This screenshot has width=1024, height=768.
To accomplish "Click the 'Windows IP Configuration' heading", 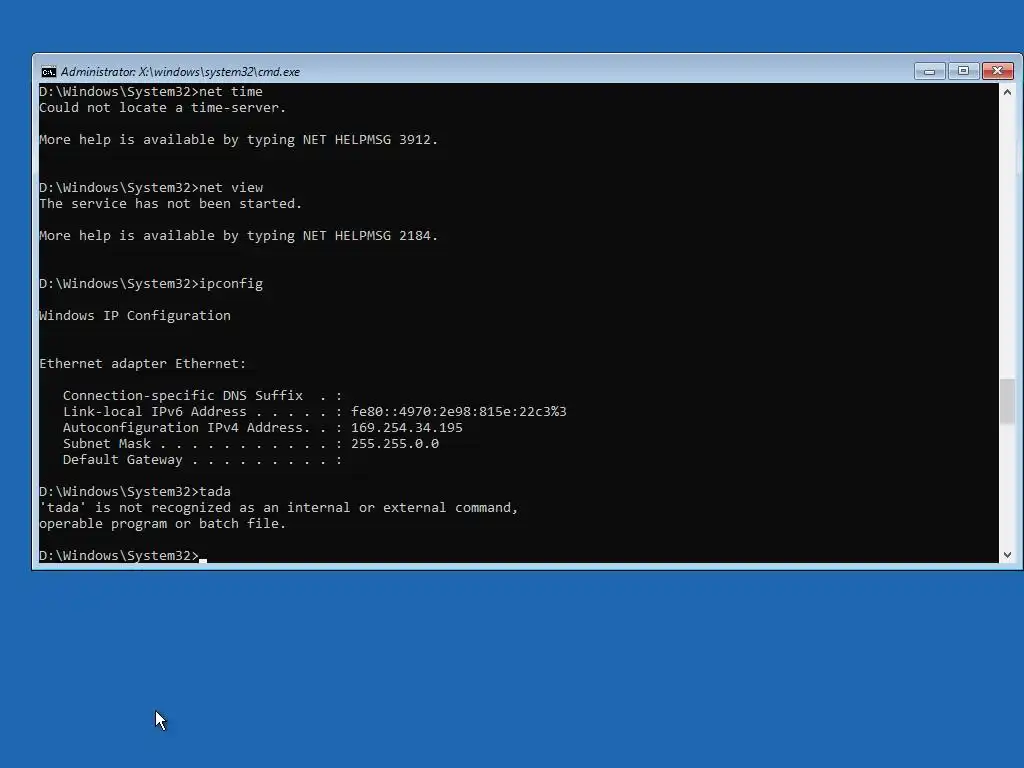I will point(135,315).
